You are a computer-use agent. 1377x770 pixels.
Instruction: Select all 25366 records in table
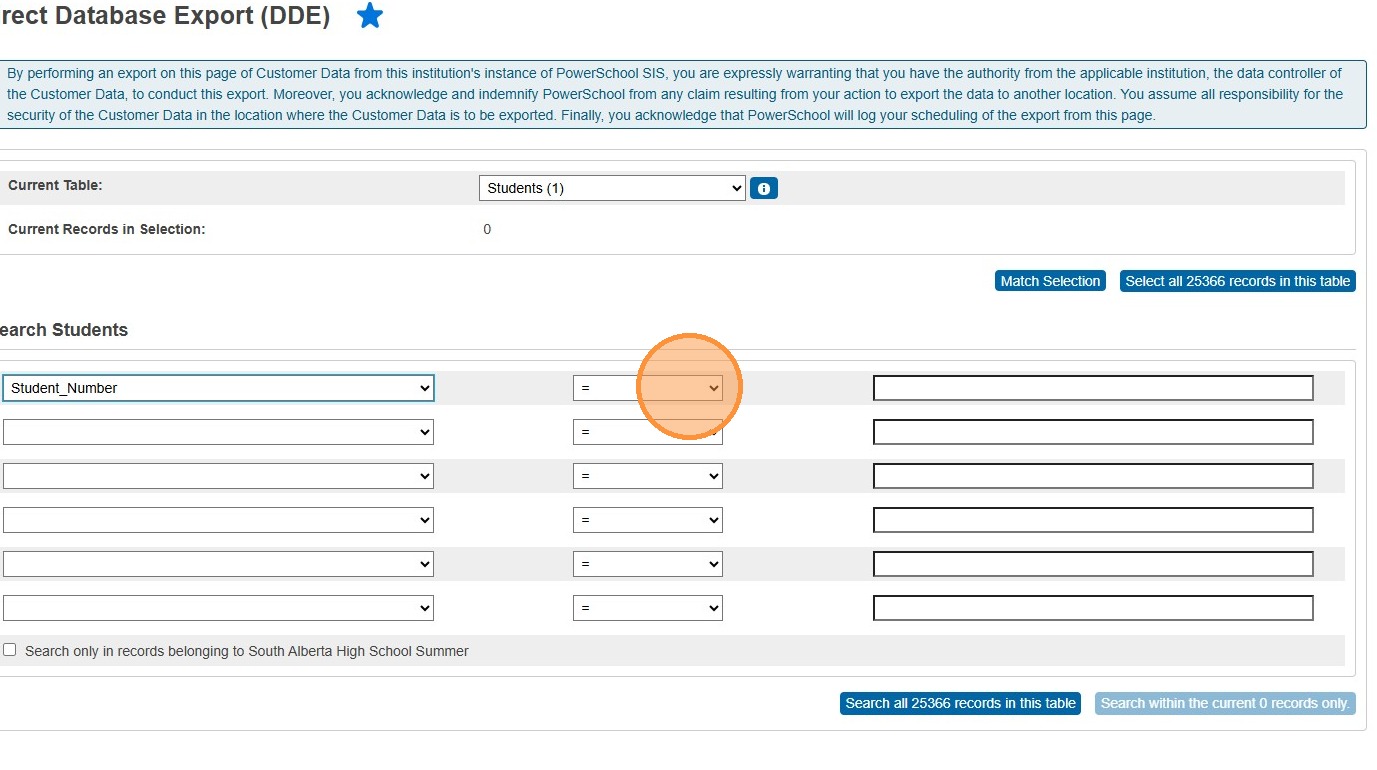(1237, 281)
